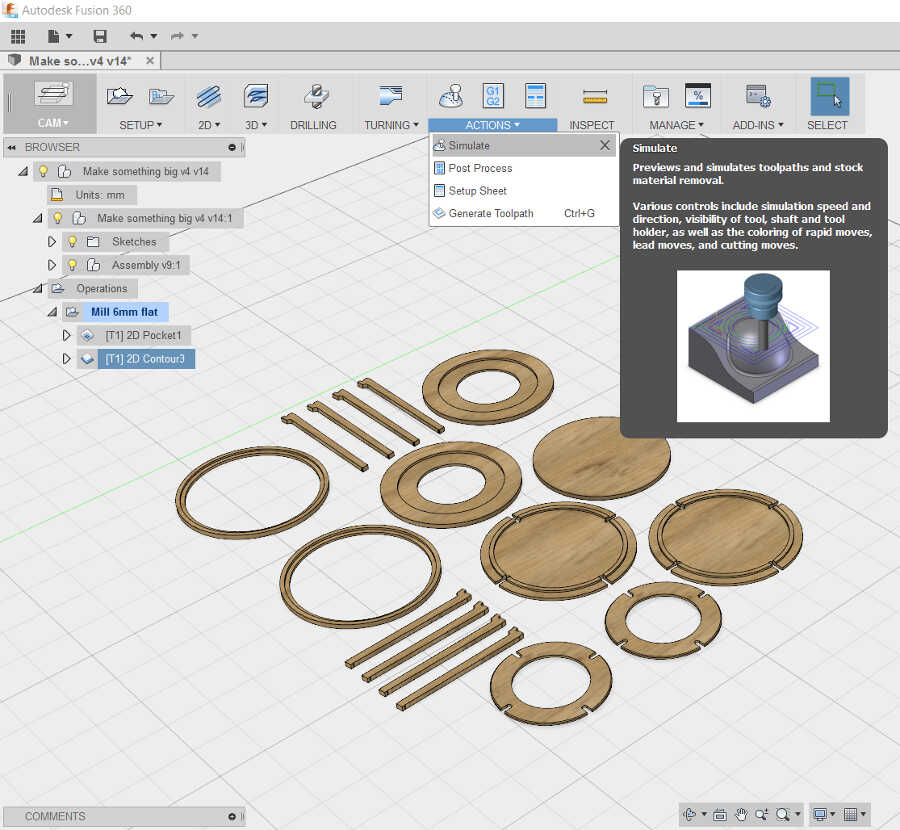Select the Units: mm entry
The image size is (900, 830).
[100, 195]
